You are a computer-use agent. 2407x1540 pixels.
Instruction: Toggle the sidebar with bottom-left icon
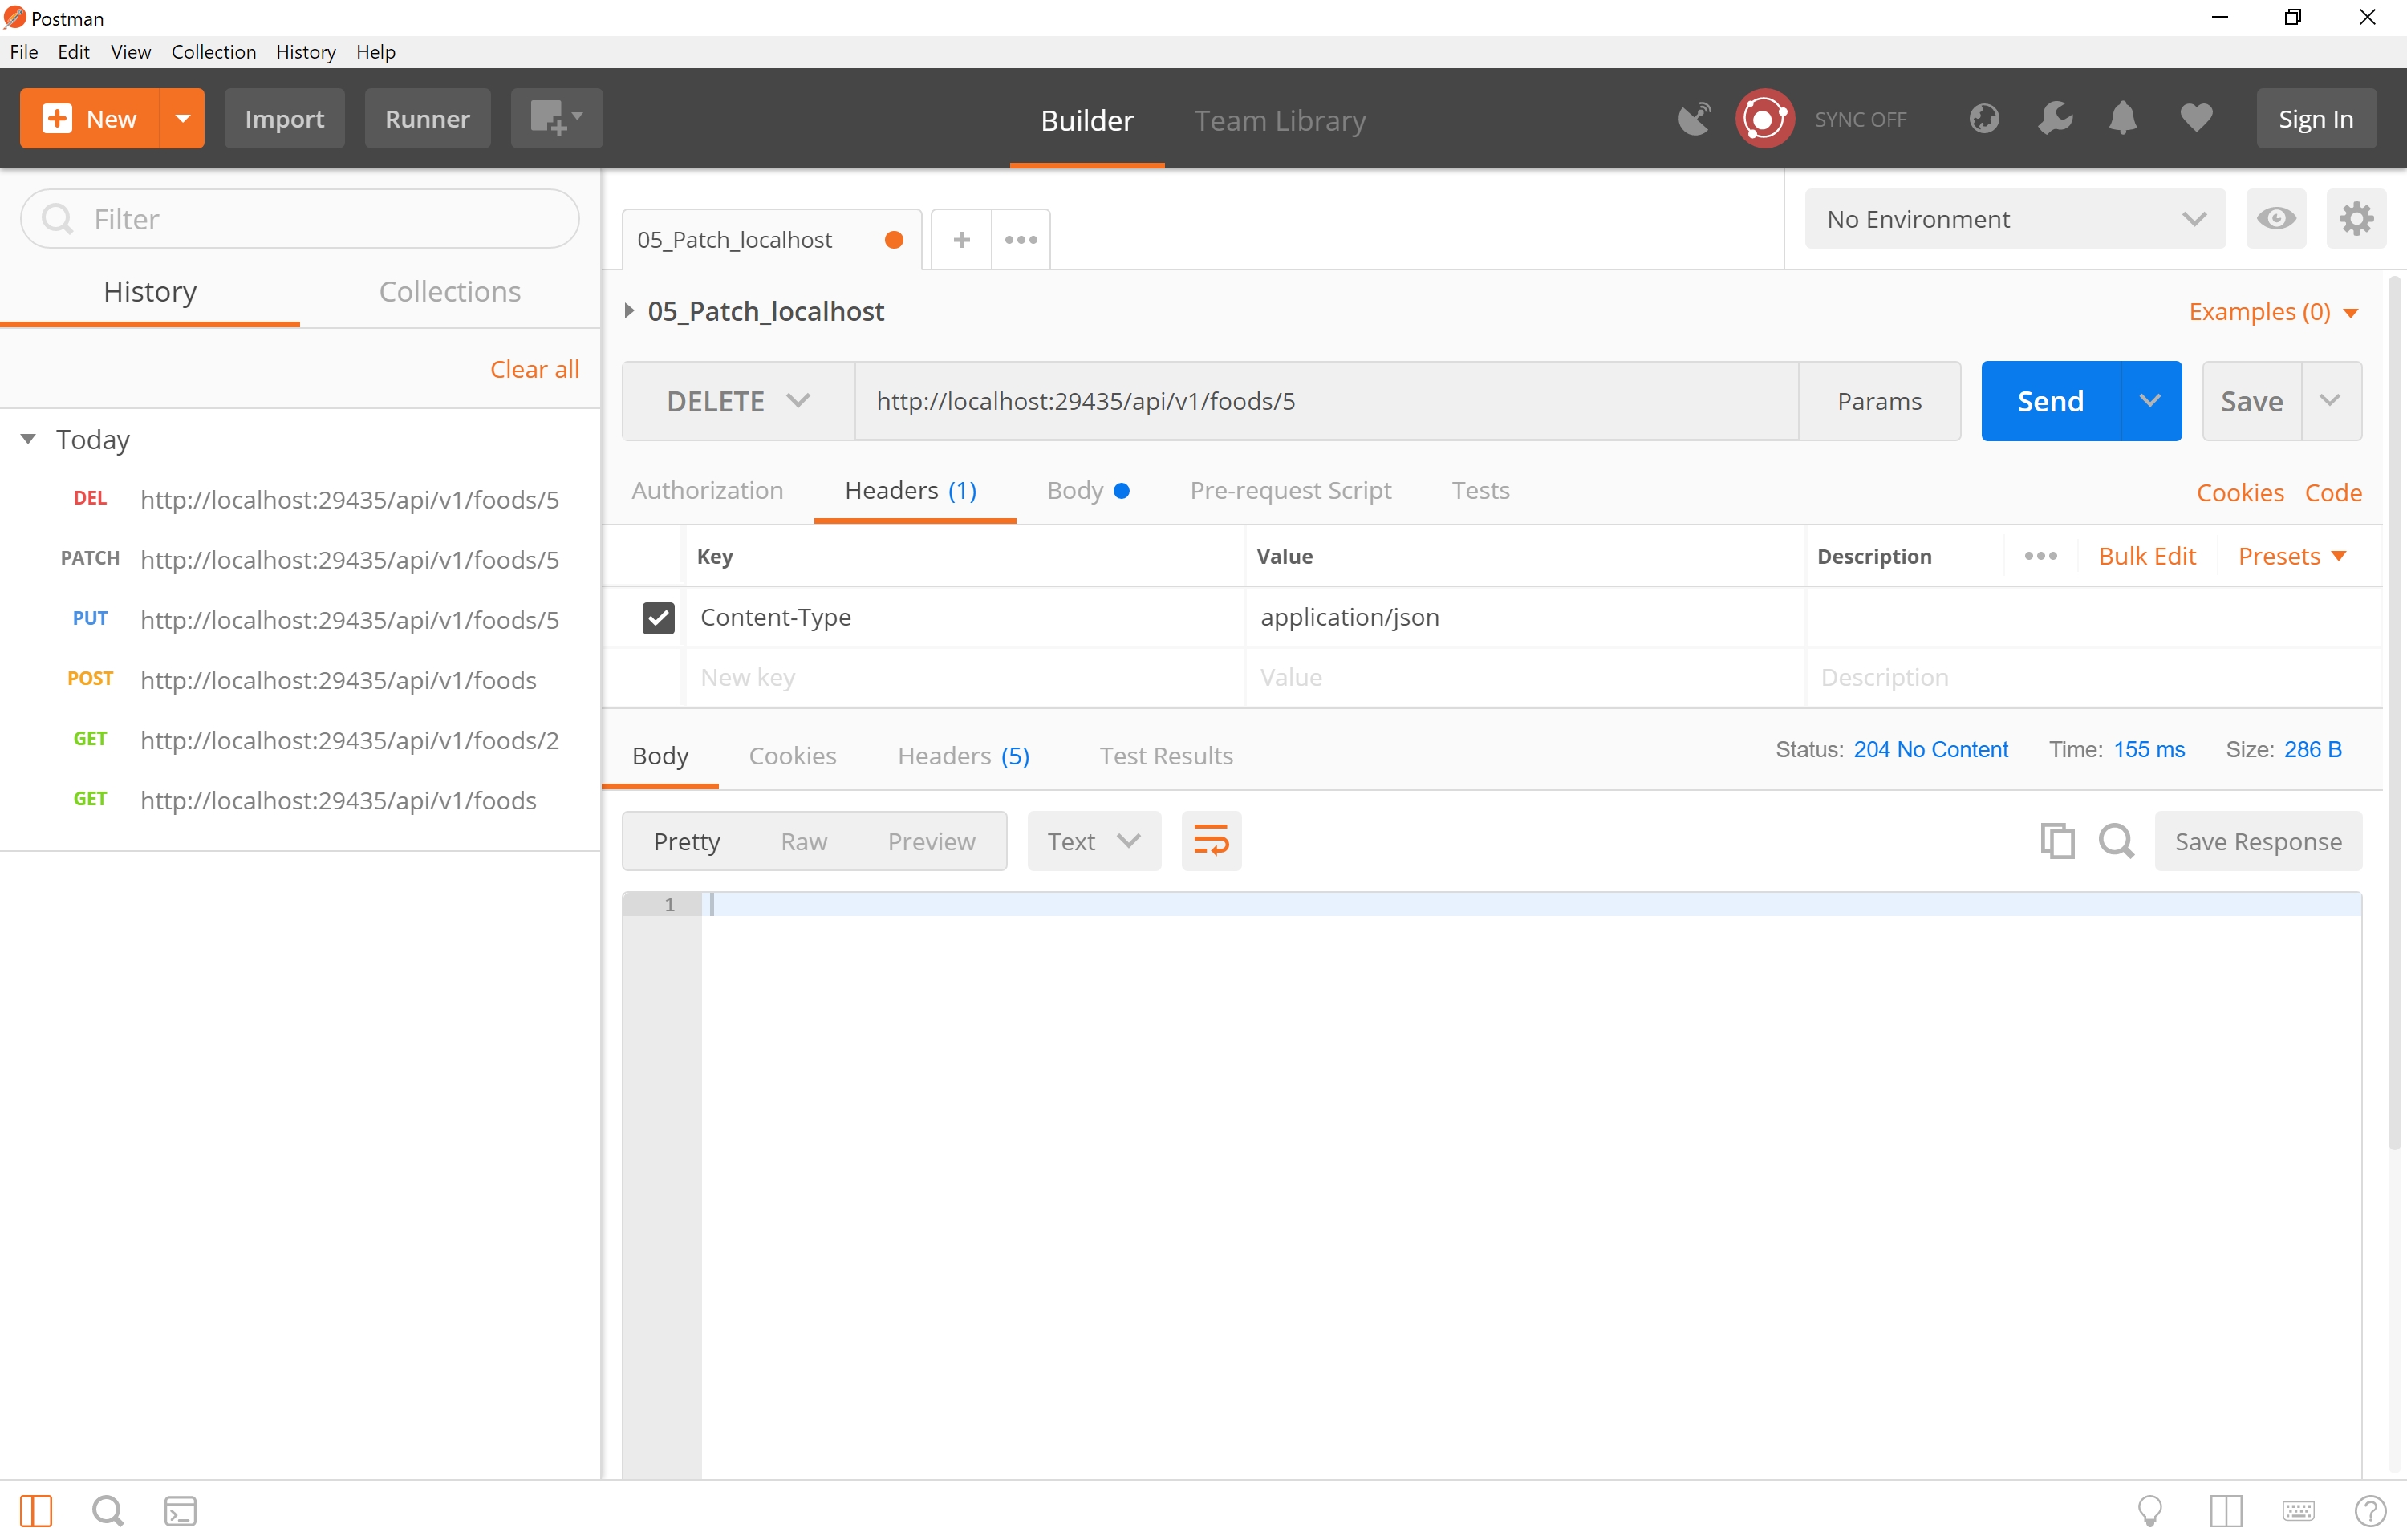tap(36, 1510)
